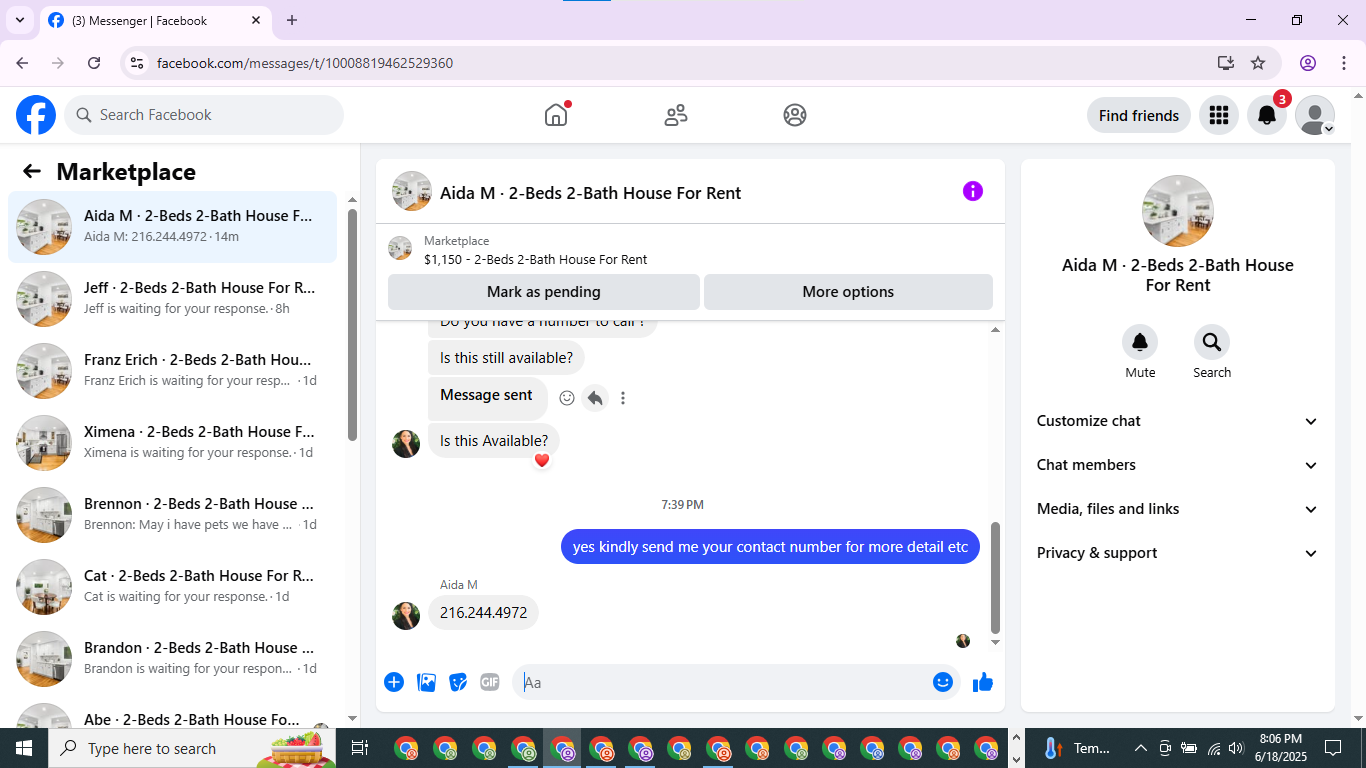Open Cat's conversation in the list
Screen dimensions: 1366x768
point(173,587)
